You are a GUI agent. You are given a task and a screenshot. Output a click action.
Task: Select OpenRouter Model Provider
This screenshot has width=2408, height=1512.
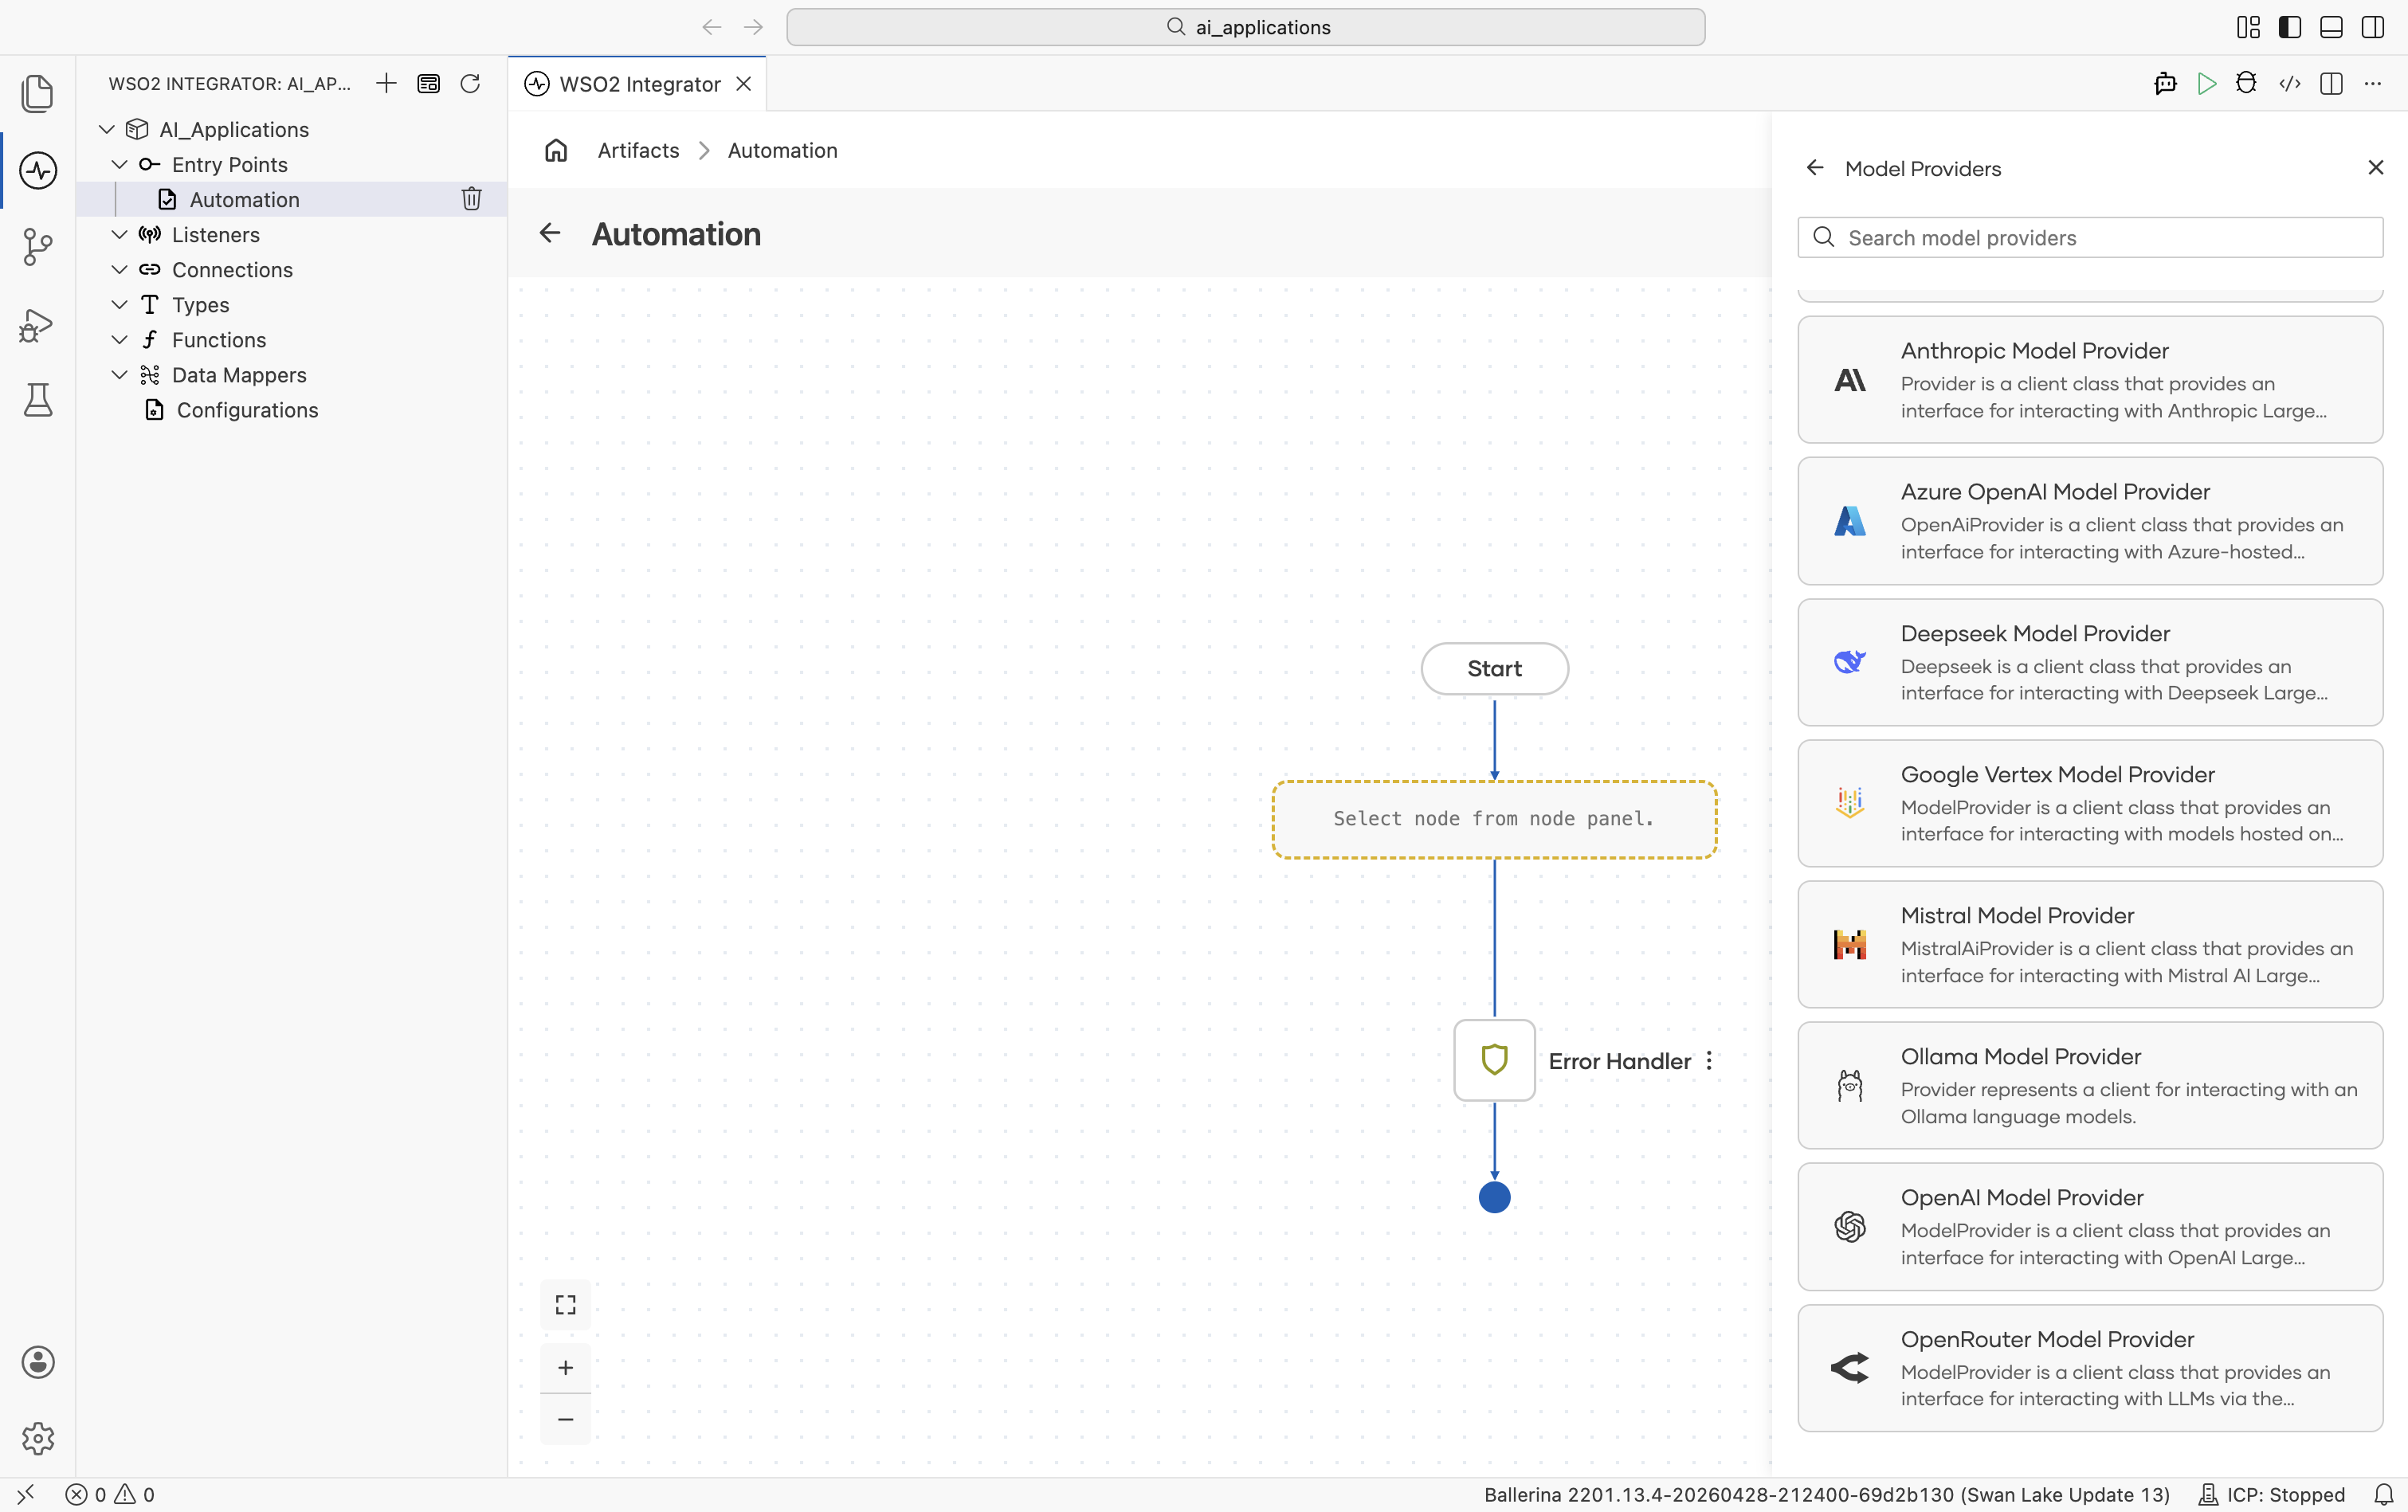tap(2090, 1368)
